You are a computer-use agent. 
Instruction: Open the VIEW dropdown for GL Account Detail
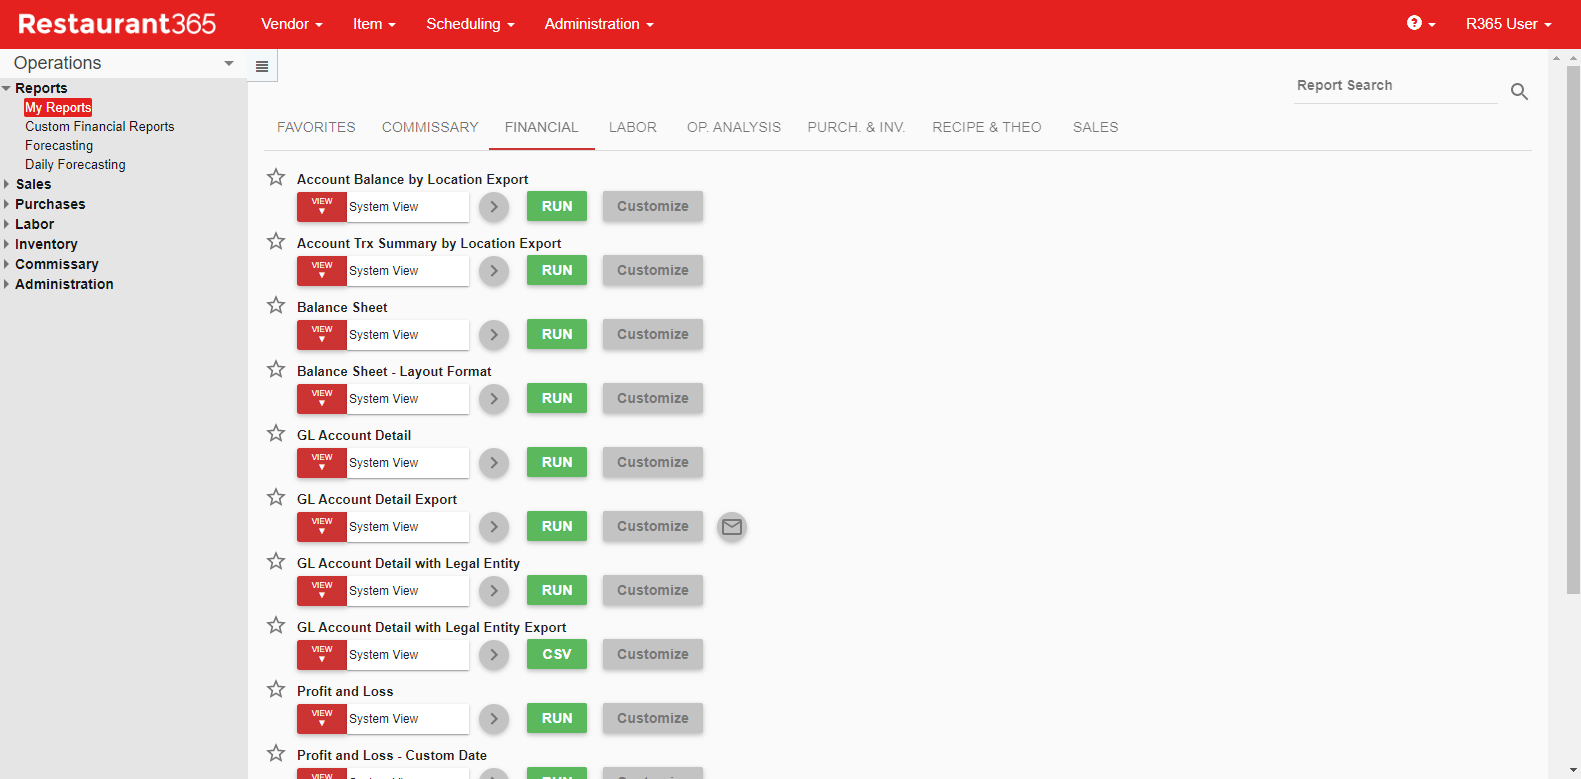[x=322, y=463]
